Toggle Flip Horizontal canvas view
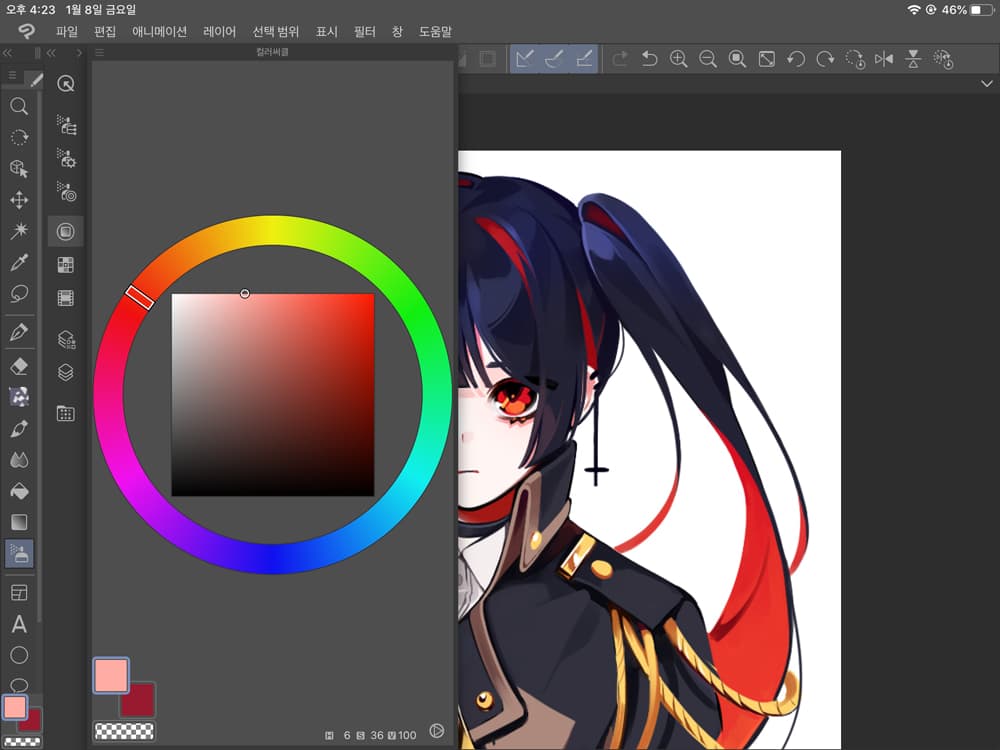Screen dimensions: 1000x750 [884, 59]
